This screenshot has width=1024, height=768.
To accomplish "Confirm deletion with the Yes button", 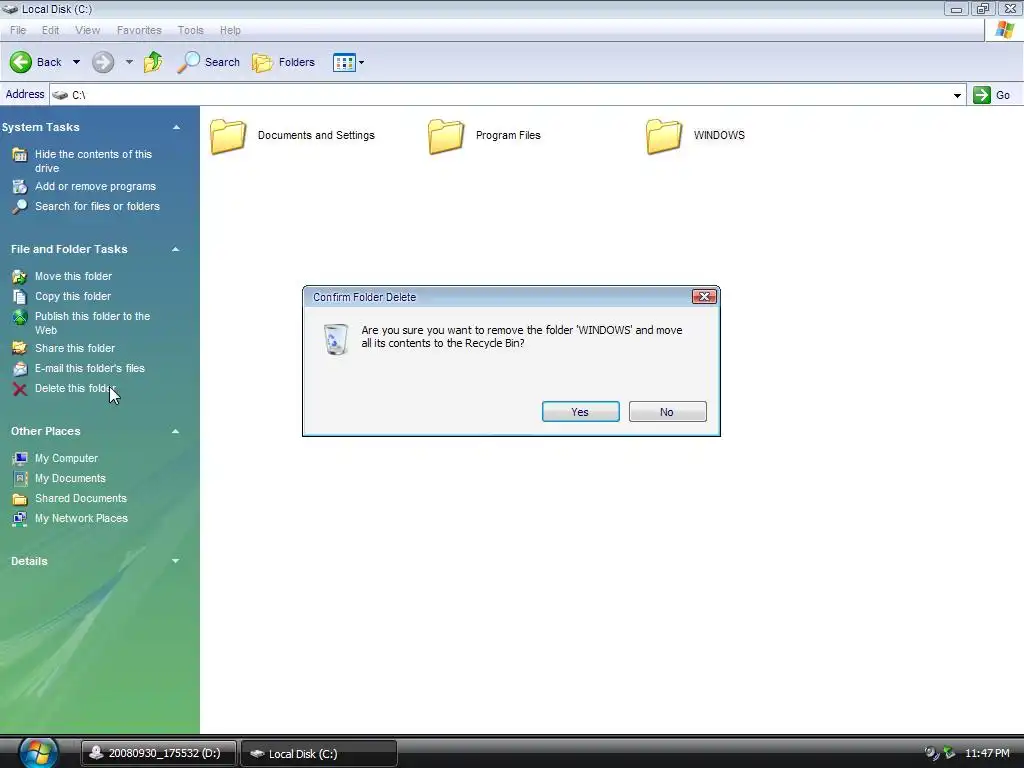I will pos(581,412).
